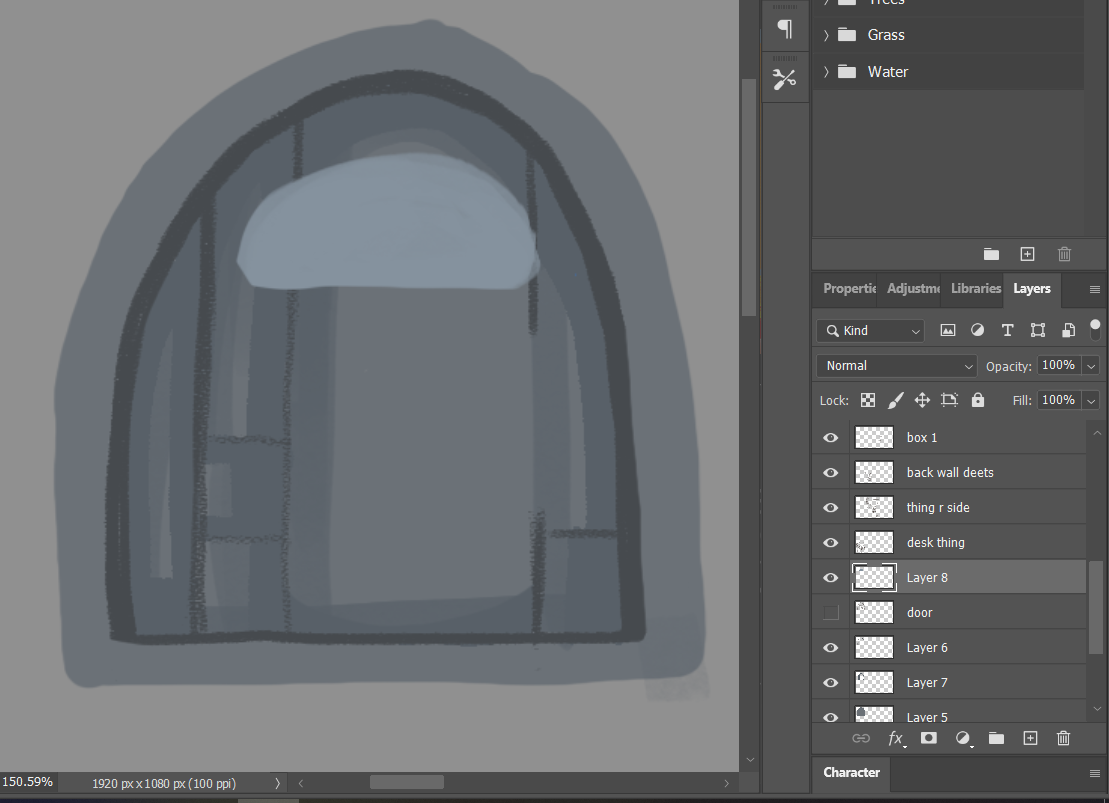Image resolution: width=1109 pixels, height=803 pixels.
Task: Switch to the Adjustments tab
Action: tap(913, 289)
